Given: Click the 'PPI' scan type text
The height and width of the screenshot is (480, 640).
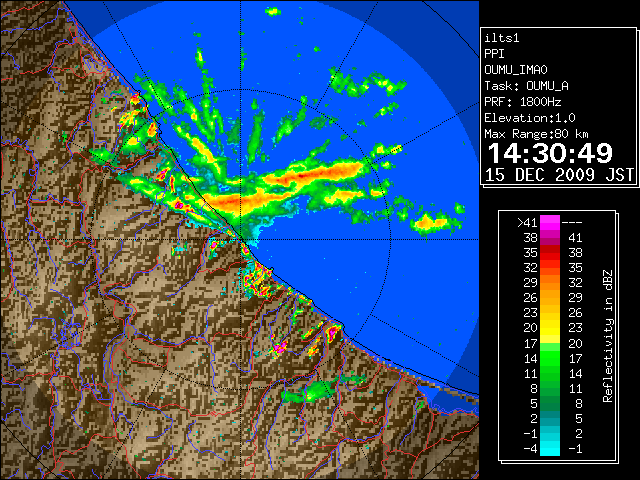Looking at the screenshot, I should pyautogui.click(x=494, y=54).
